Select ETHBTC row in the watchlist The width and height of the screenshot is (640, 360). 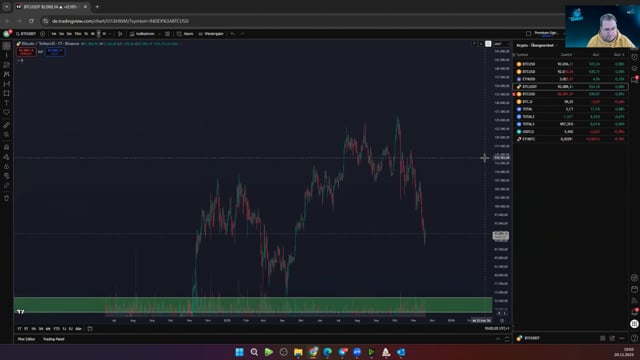click(x=571, y=139)
